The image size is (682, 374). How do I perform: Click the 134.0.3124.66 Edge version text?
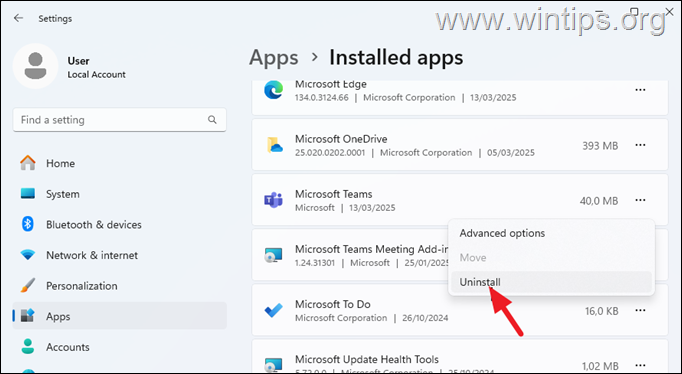pos(321,97)
